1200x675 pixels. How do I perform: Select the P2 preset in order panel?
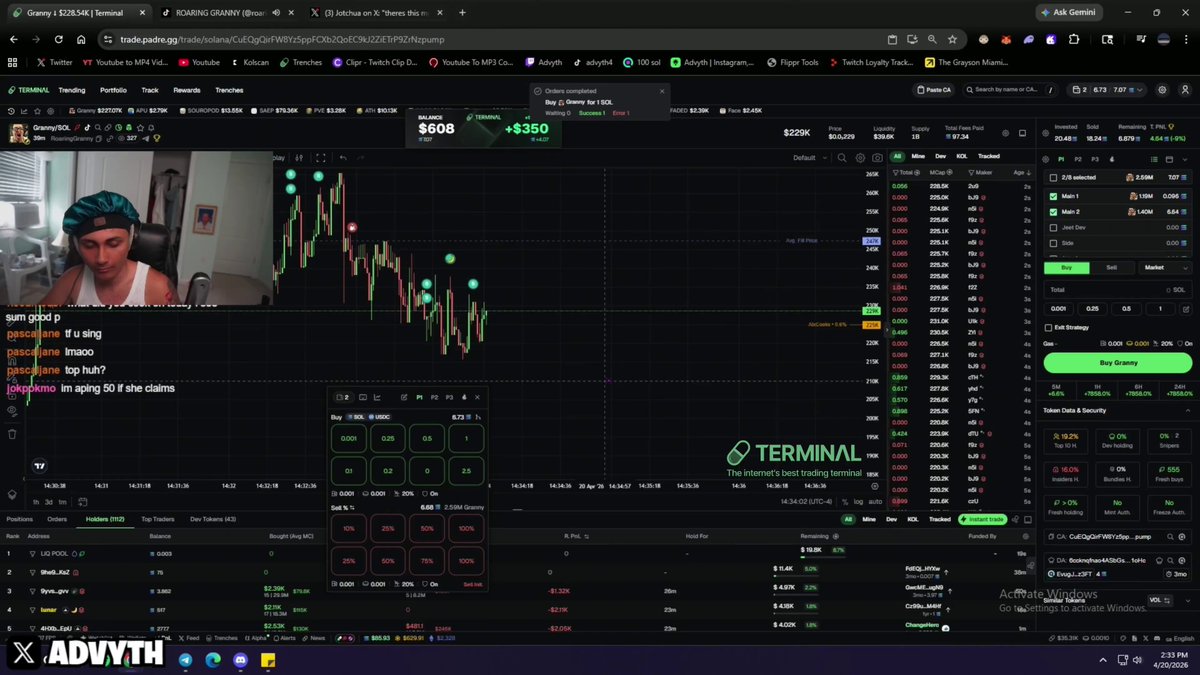pyautogui.click(x=1077, y=159)
